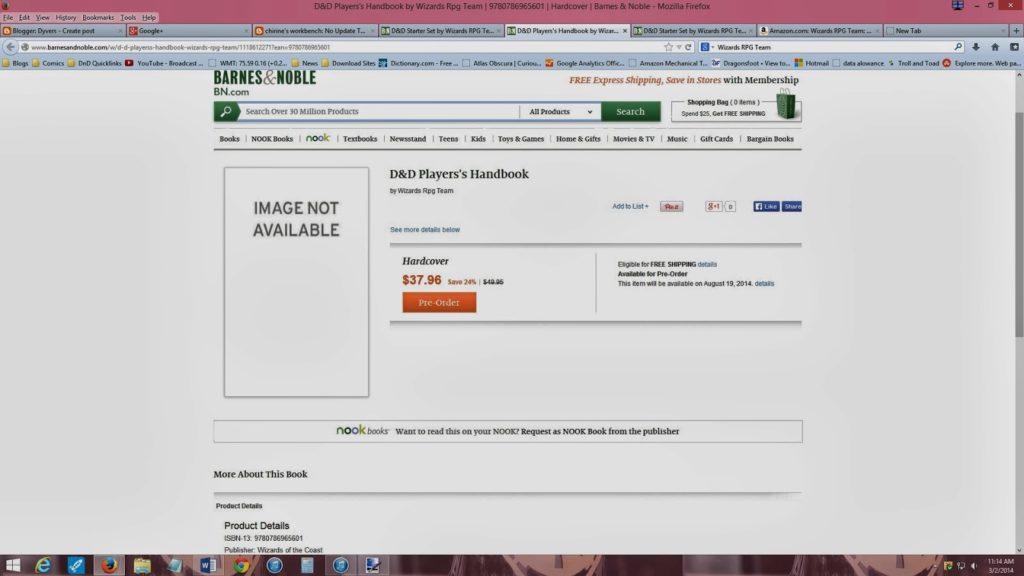The image size is (1024, 576).
Task: Reload the page using the refresh icon
Action: tap(688, 47)
